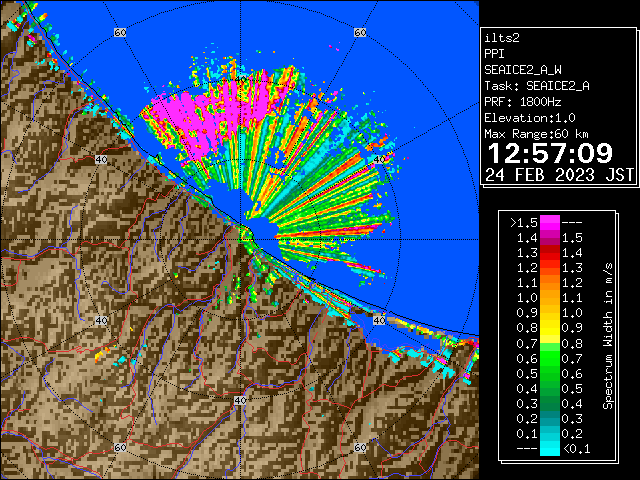Viewport: 640px width, 480px height.
Task: Click the scan time "12:57:09"
Action: tap(550, 153)
